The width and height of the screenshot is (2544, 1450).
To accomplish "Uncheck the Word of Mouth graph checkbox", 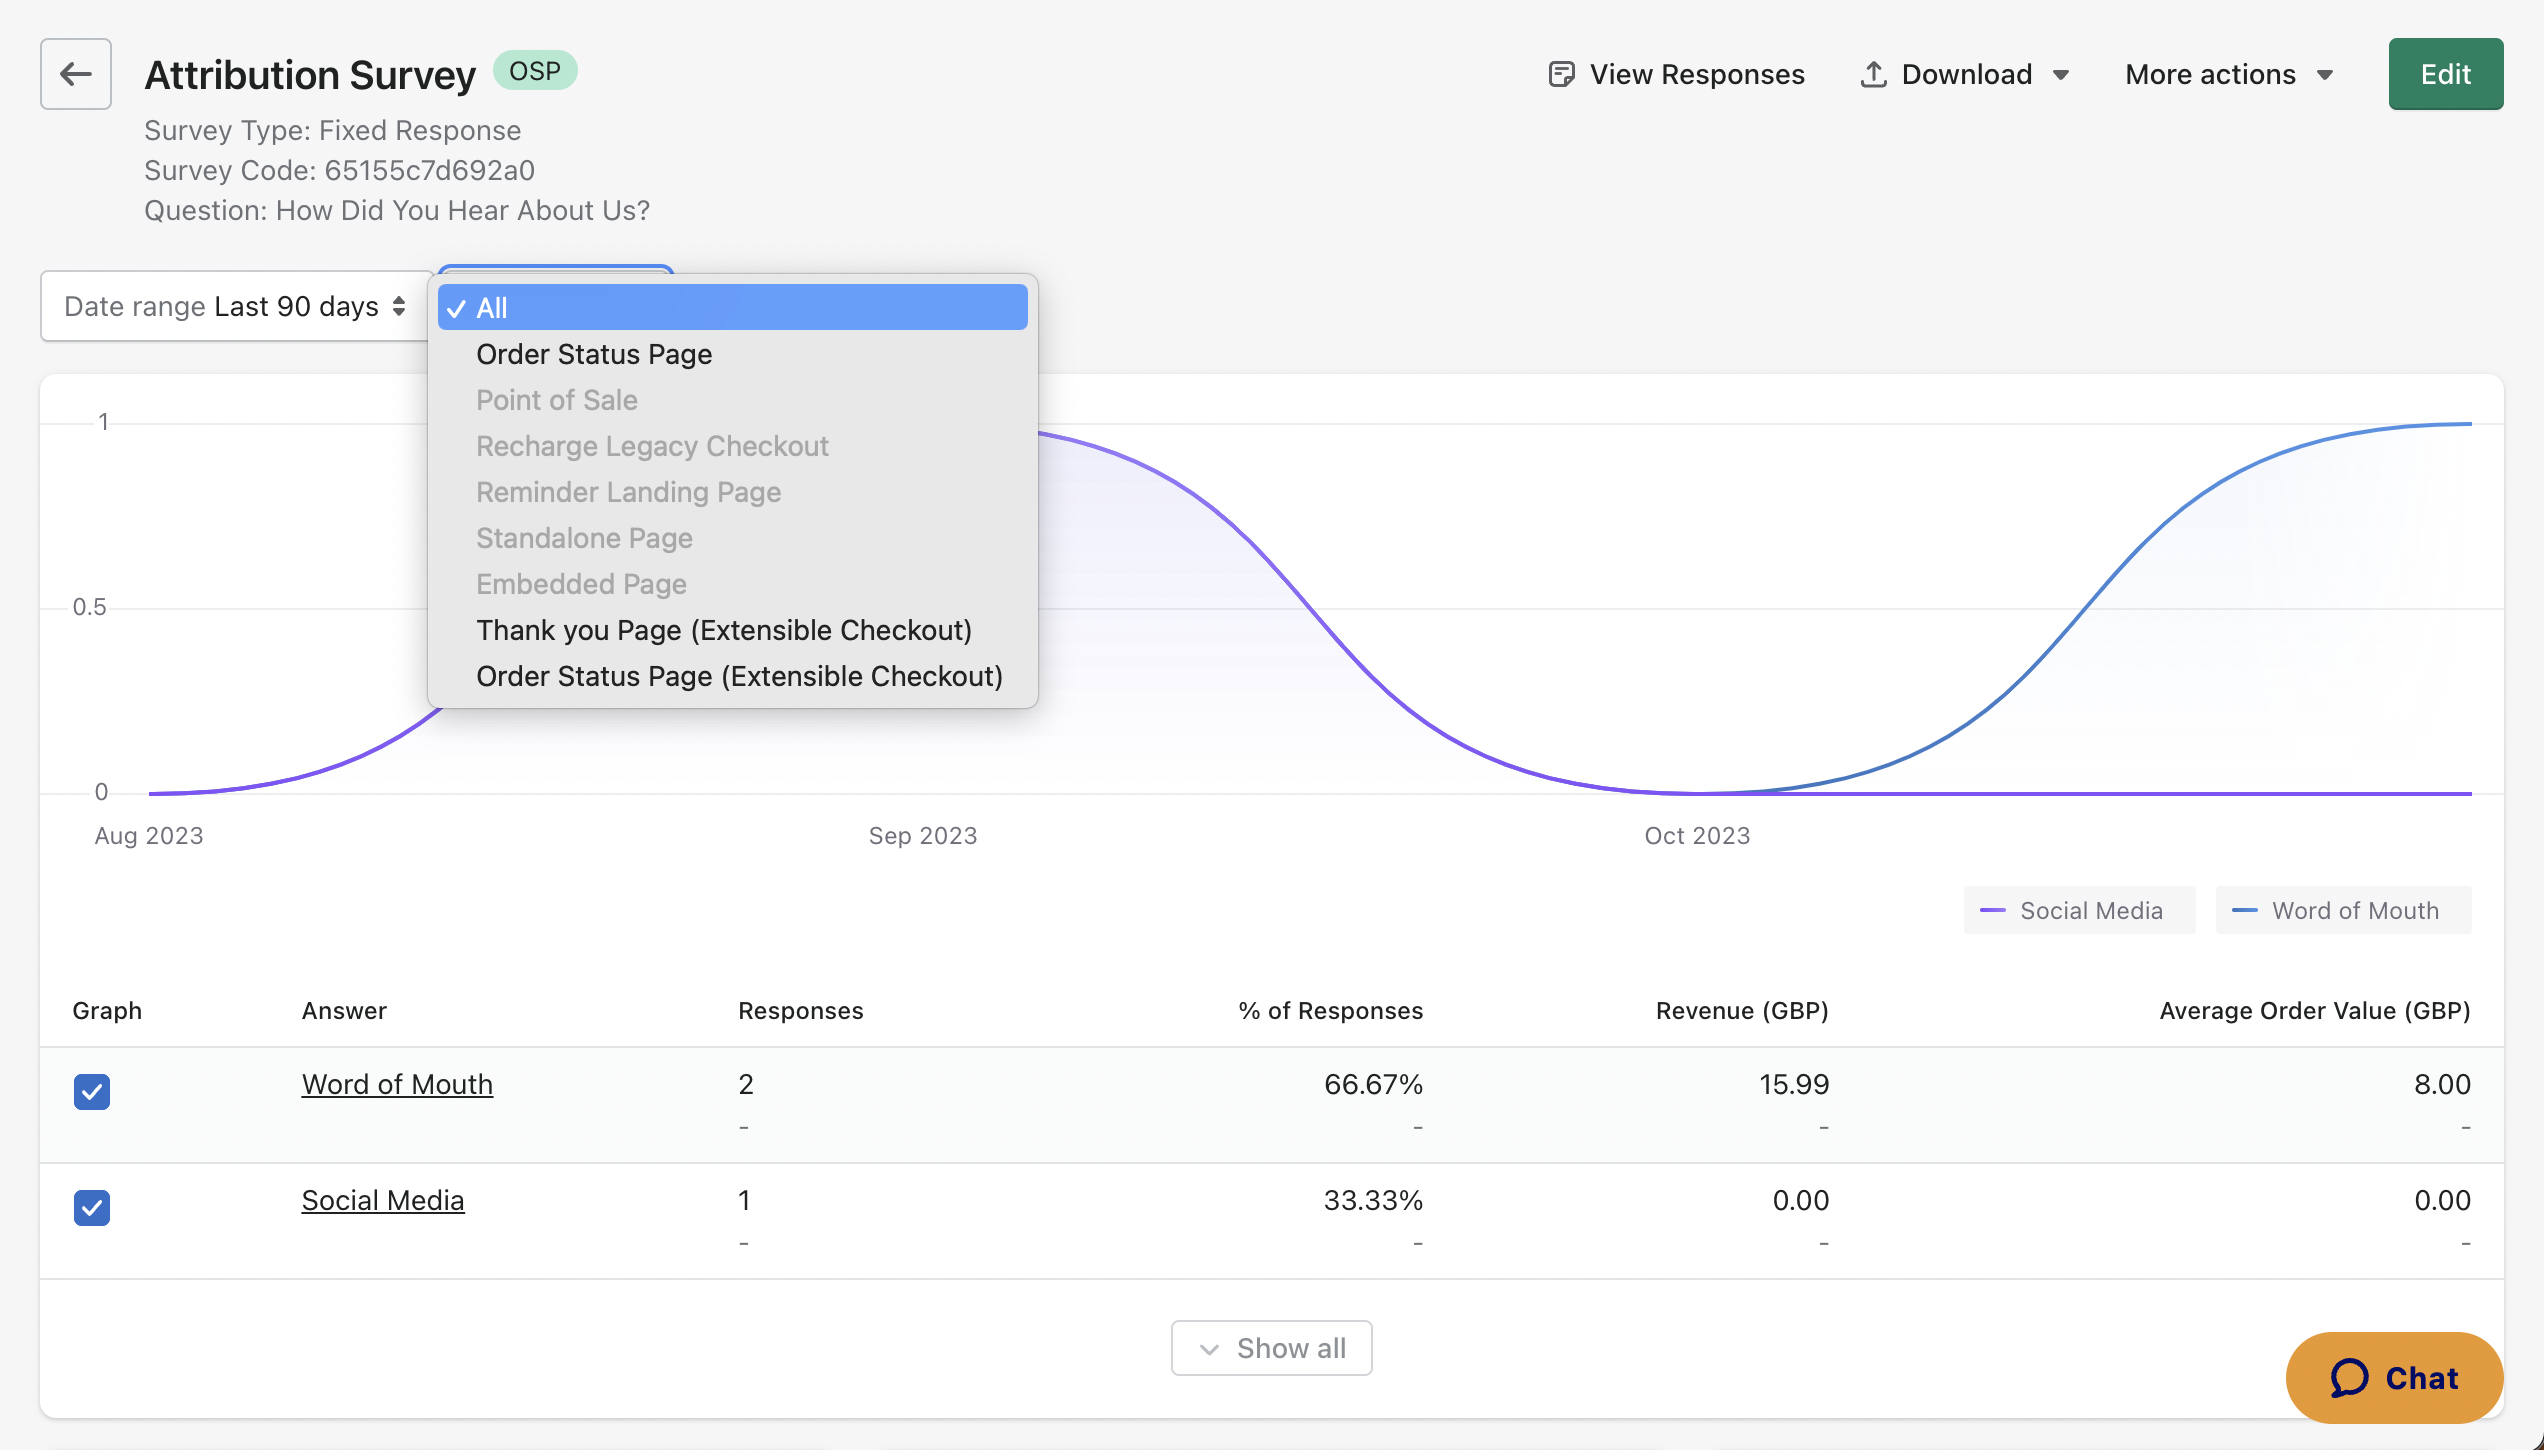I will pos(92,1091).
